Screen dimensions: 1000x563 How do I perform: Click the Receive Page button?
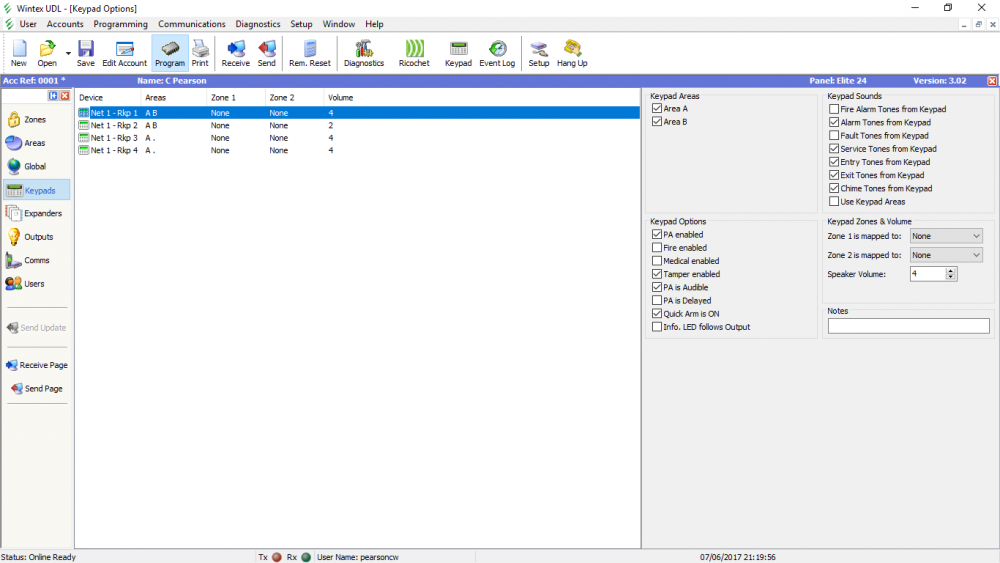(x=36, y=365)
